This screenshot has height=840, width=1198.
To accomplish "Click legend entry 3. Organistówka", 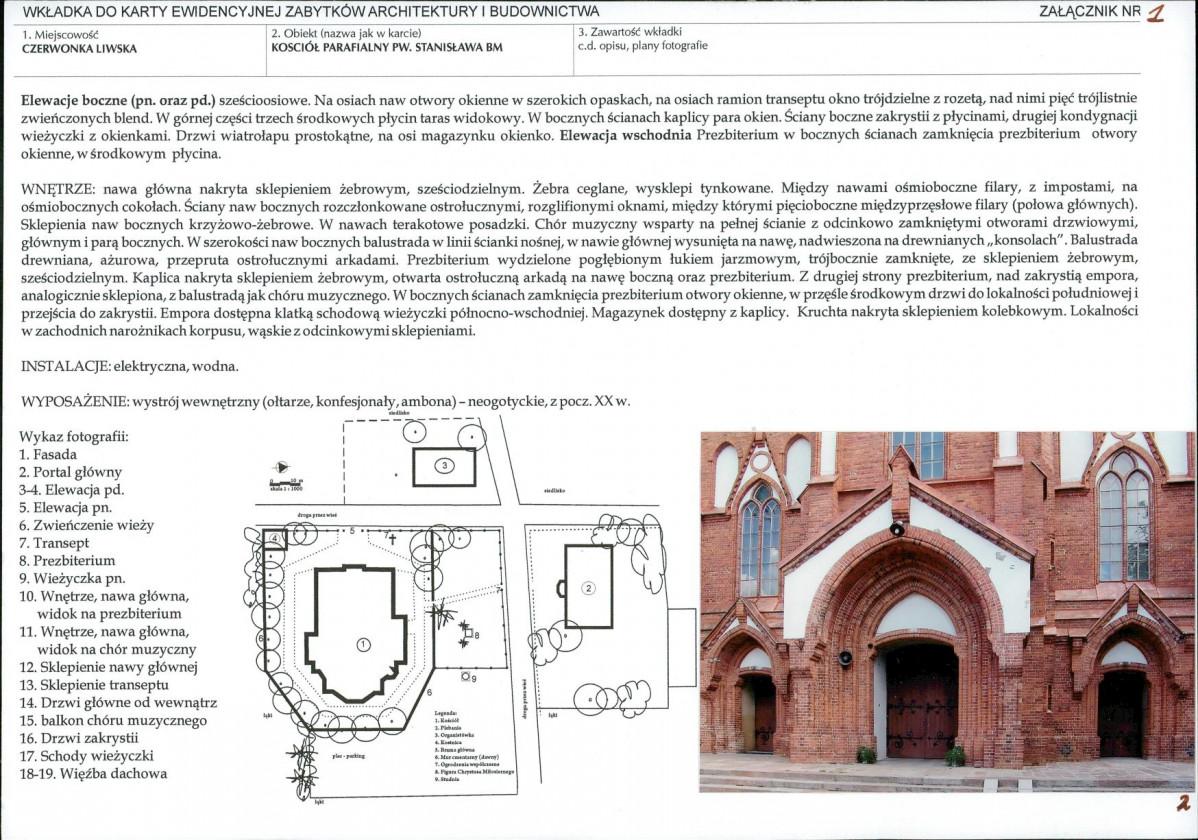I will (455, 735).
